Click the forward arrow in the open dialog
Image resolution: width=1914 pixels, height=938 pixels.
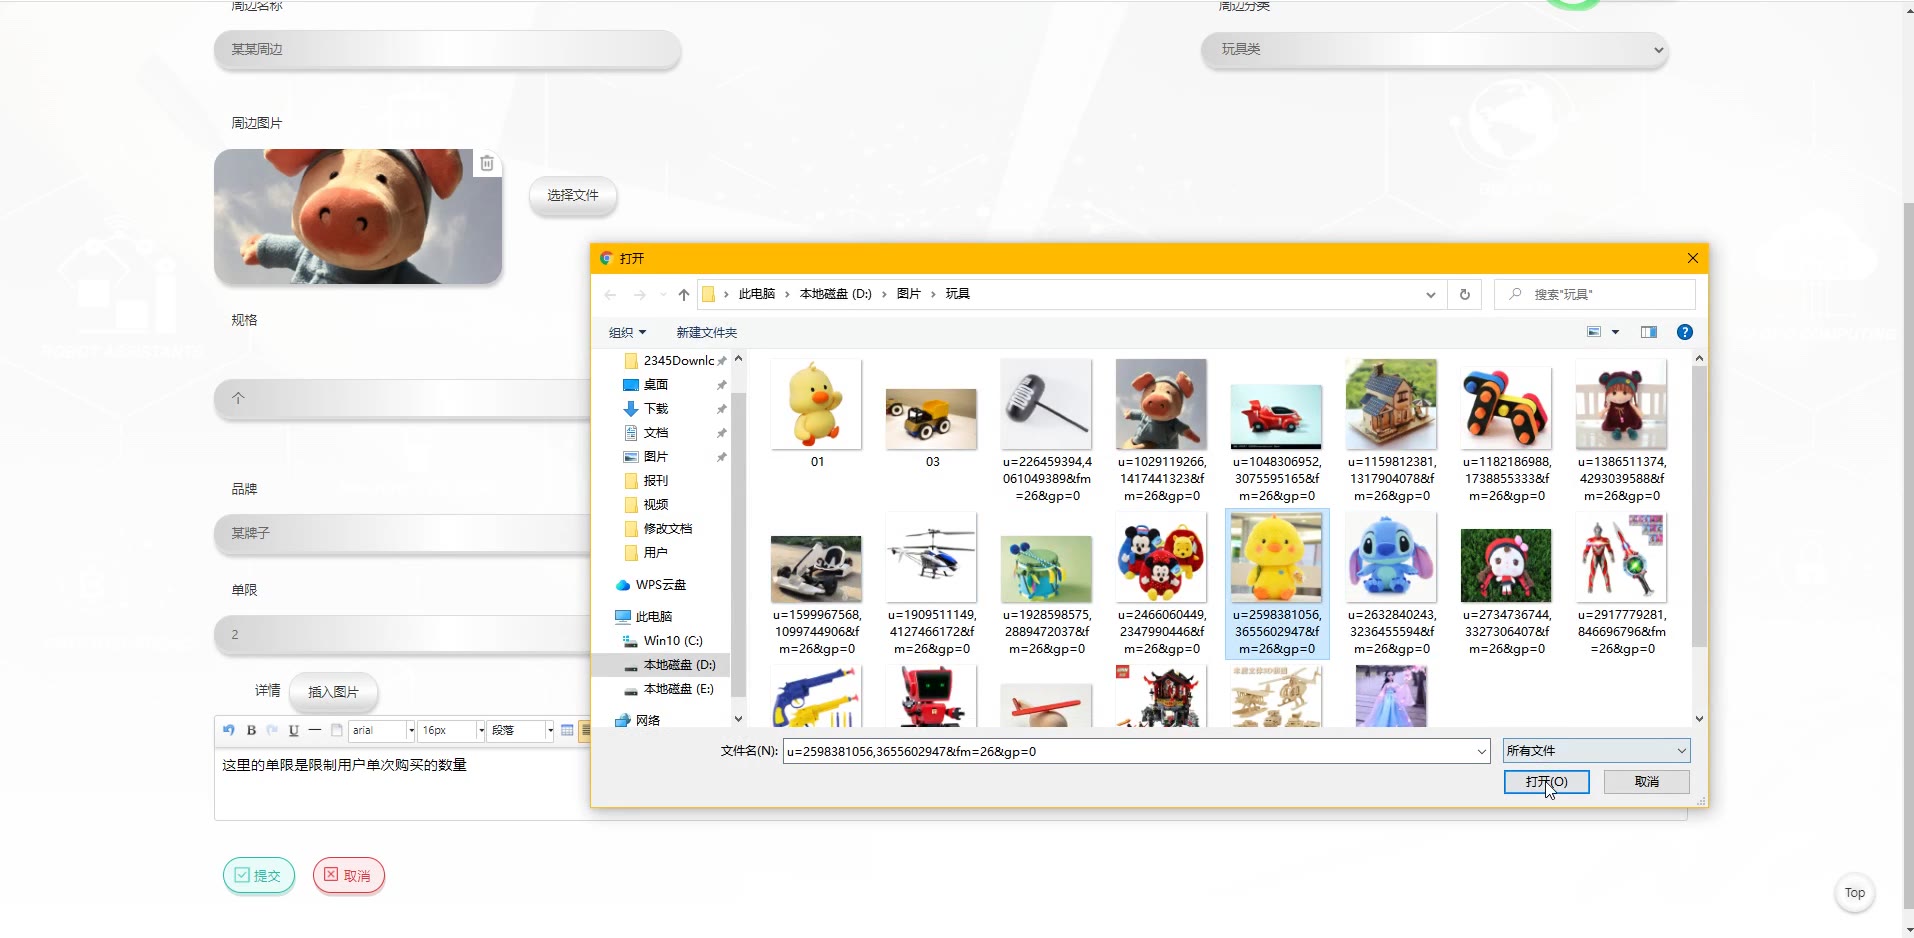tap(640, 294)
